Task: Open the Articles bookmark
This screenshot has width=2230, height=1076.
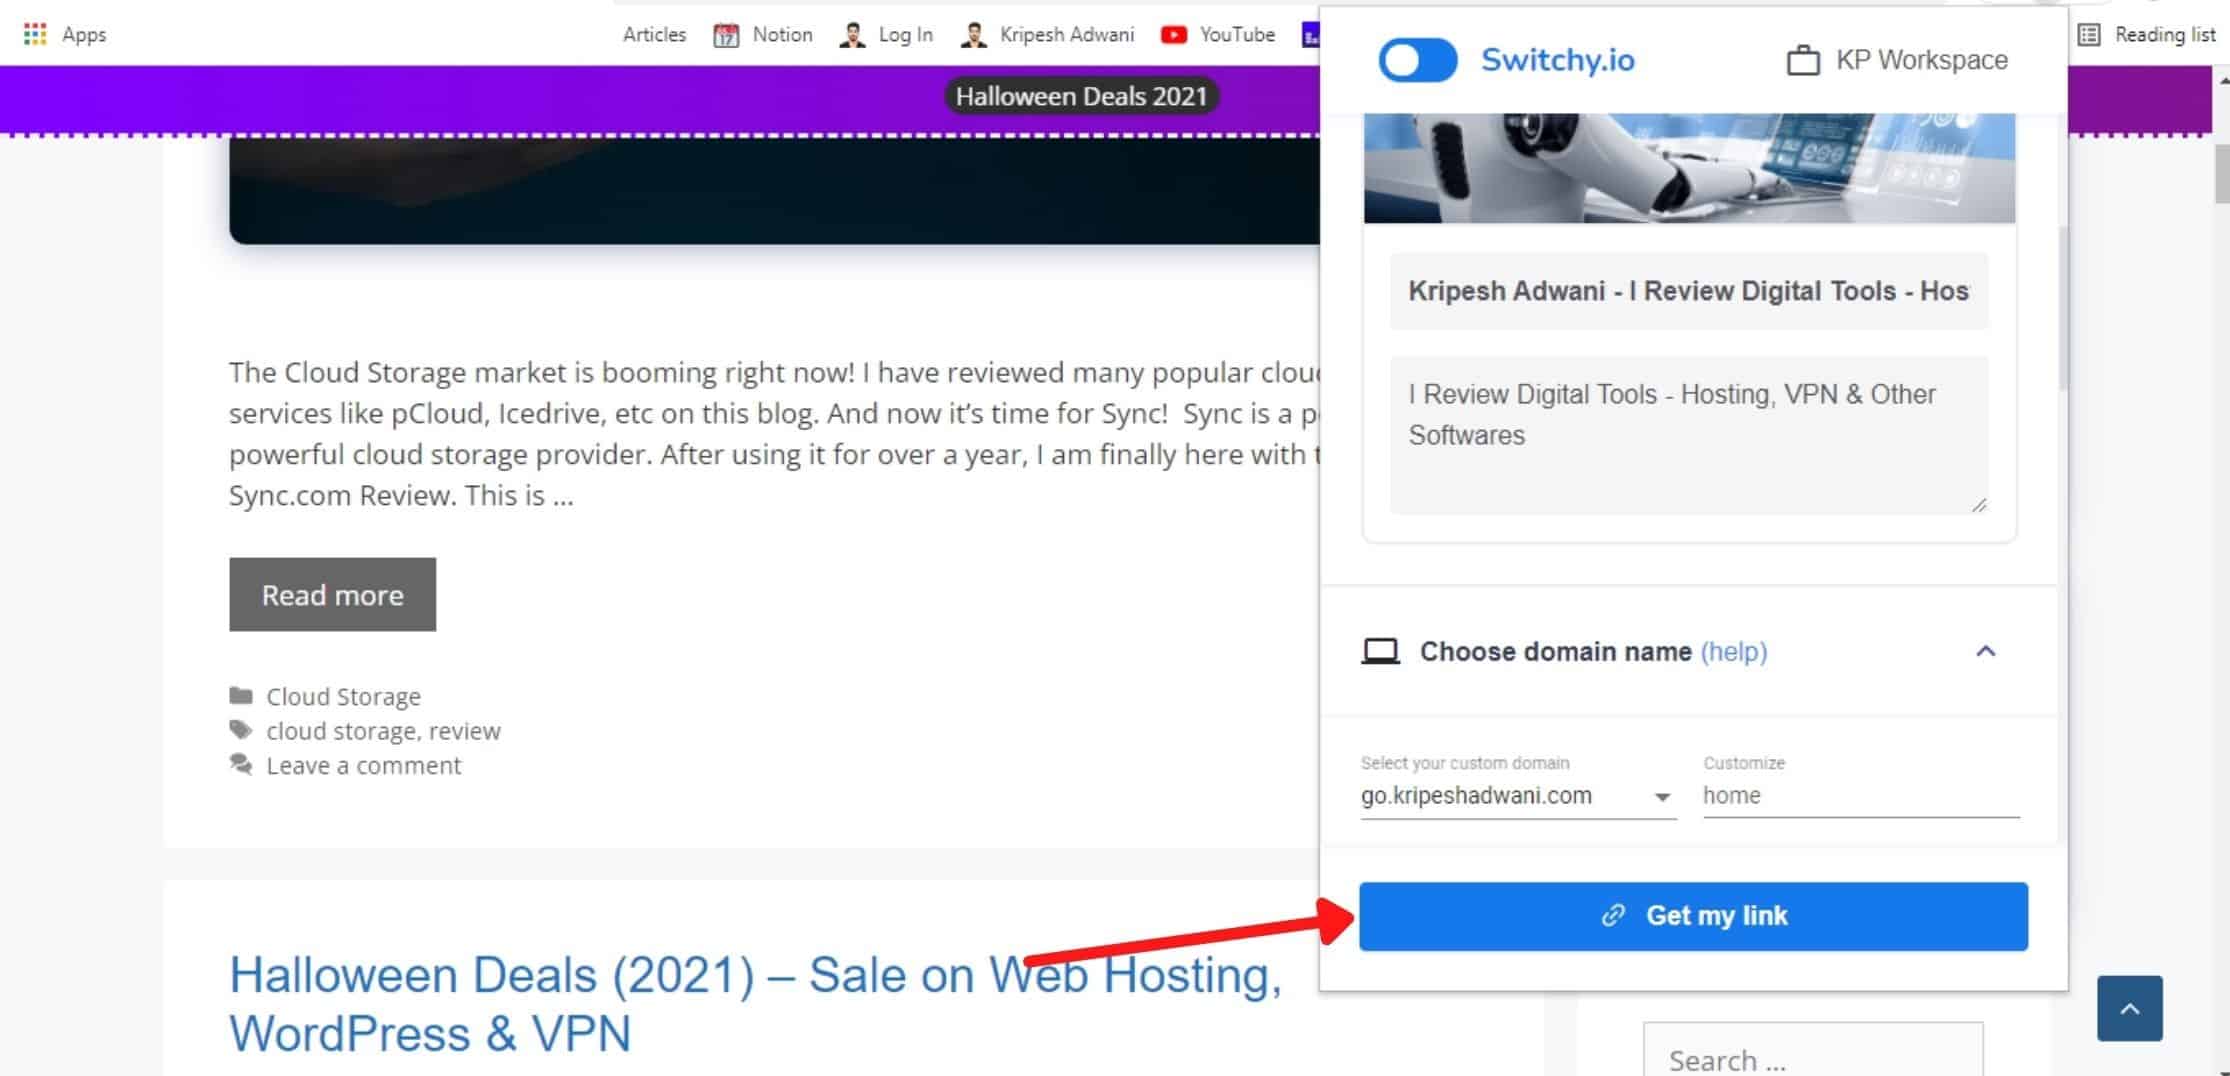Action: (654, 35)
